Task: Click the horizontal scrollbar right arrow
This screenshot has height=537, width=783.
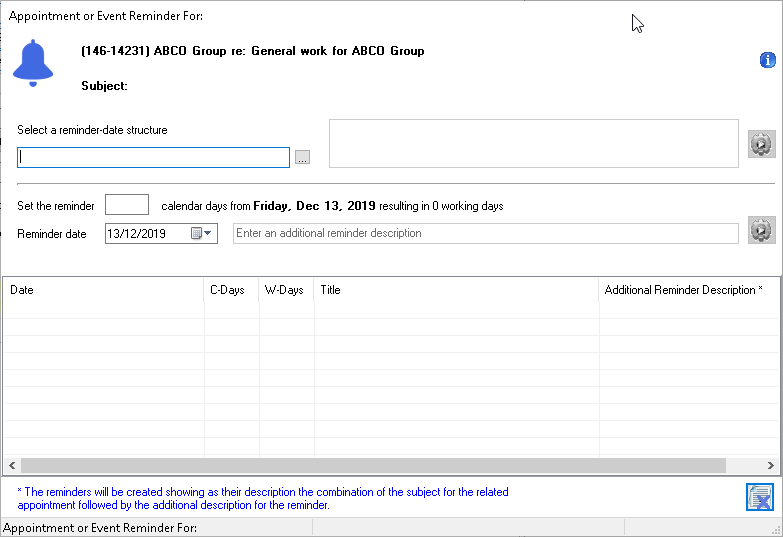Action: pyautogui.click(x=771, y=466)
